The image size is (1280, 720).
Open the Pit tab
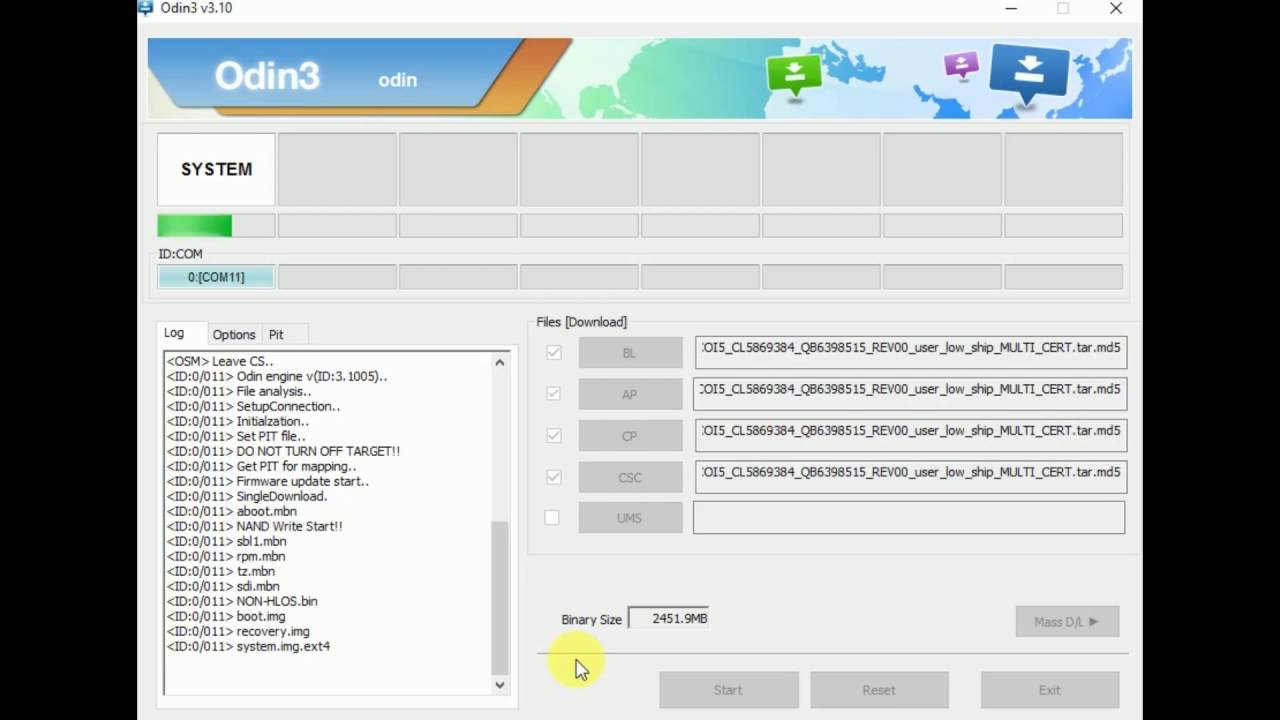pyautogui.click(x=276, y=335)
